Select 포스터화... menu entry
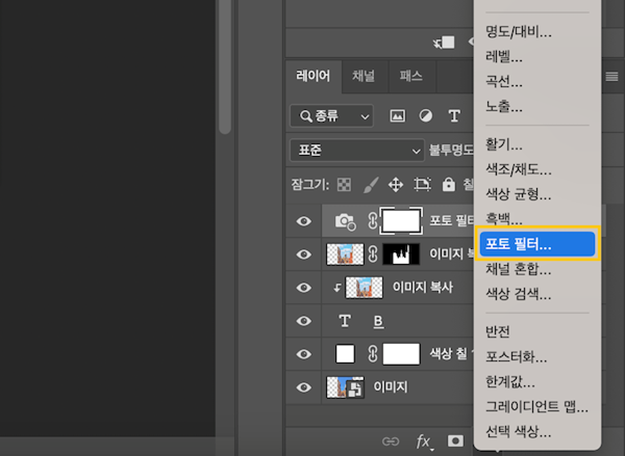Image resolution: width=625 pixels, height=456 pixels. pos(516,357)
